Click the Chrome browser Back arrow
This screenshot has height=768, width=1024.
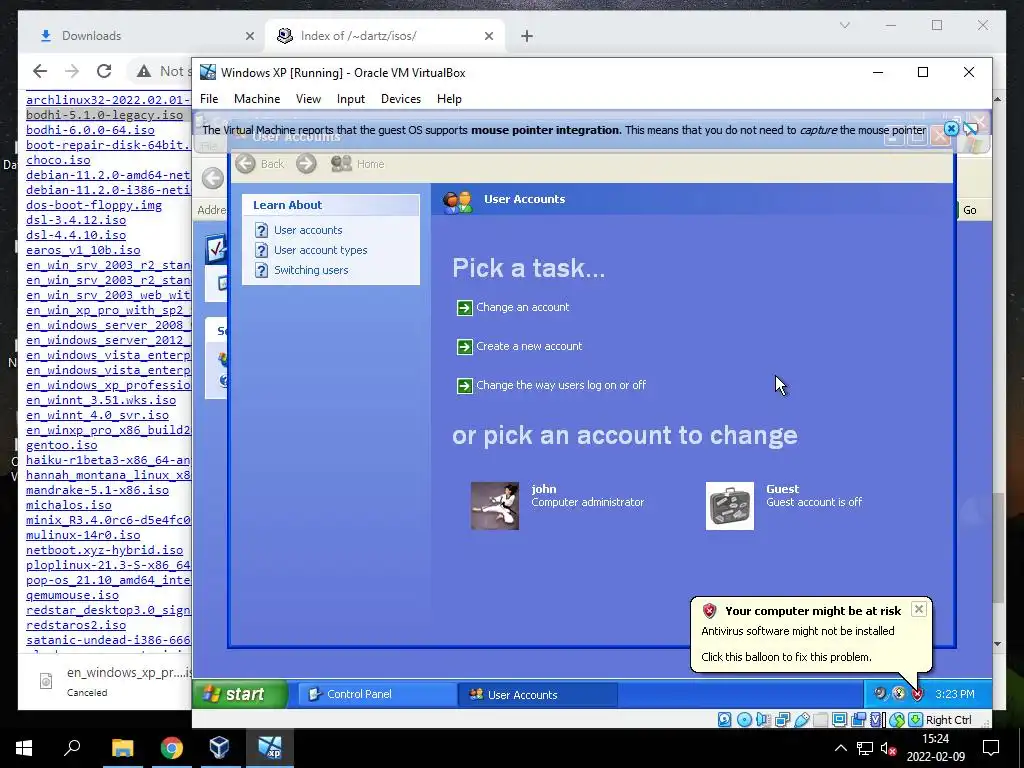point(40,71)
